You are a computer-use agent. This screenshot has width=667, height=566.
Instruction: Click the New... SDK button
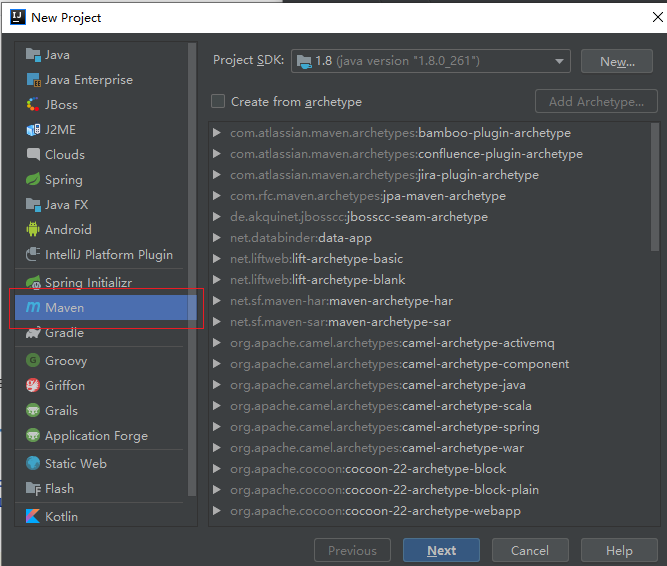[617, 61]
